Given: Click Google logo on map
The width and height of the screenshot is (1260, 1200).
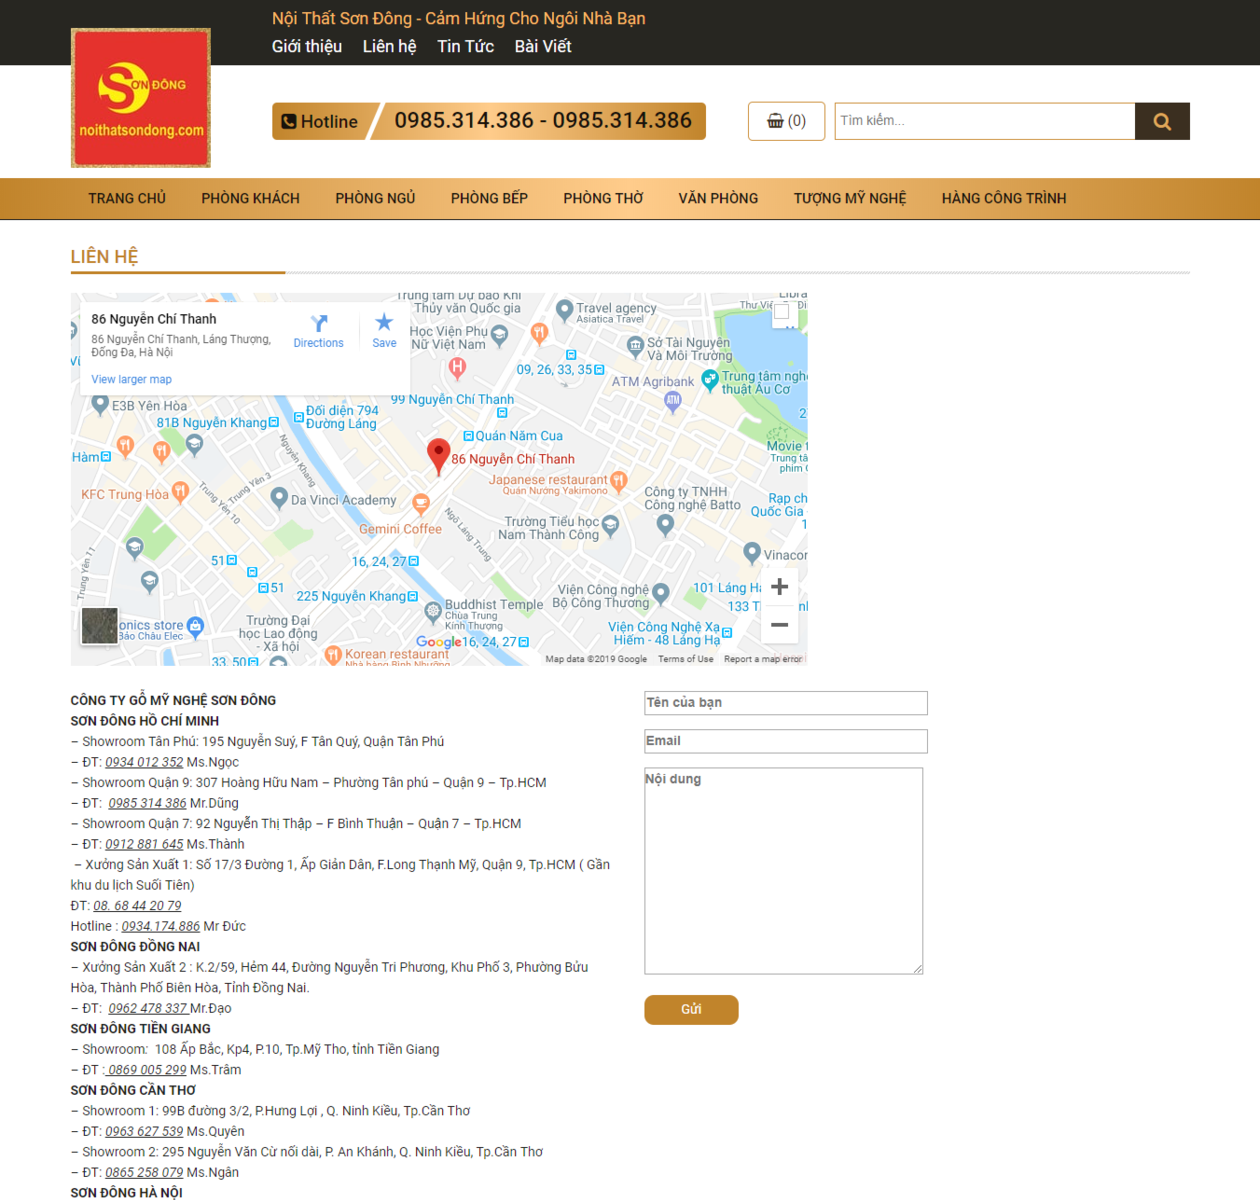Looking at the screenshot, I should pos(438,642).
